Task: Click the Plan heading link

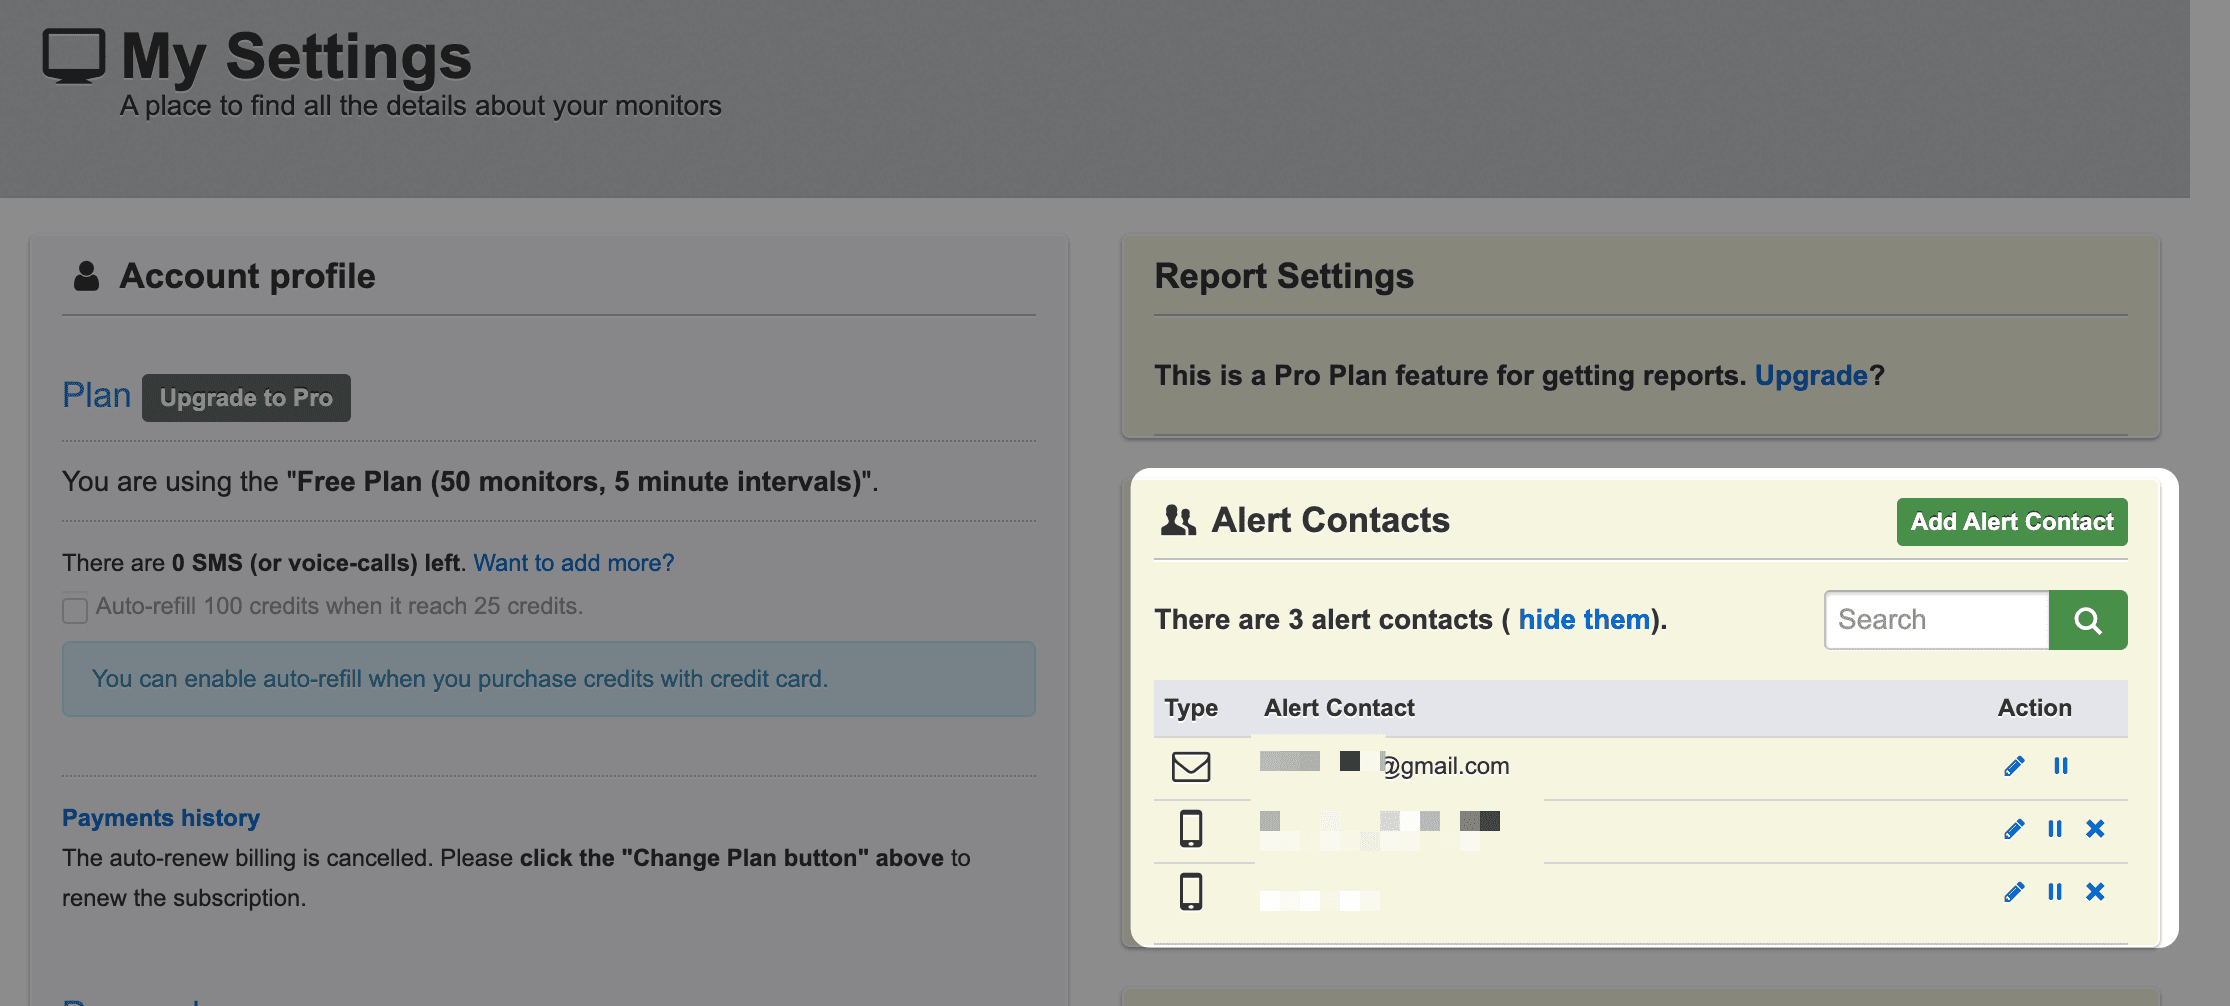Action: click(96, 396)
